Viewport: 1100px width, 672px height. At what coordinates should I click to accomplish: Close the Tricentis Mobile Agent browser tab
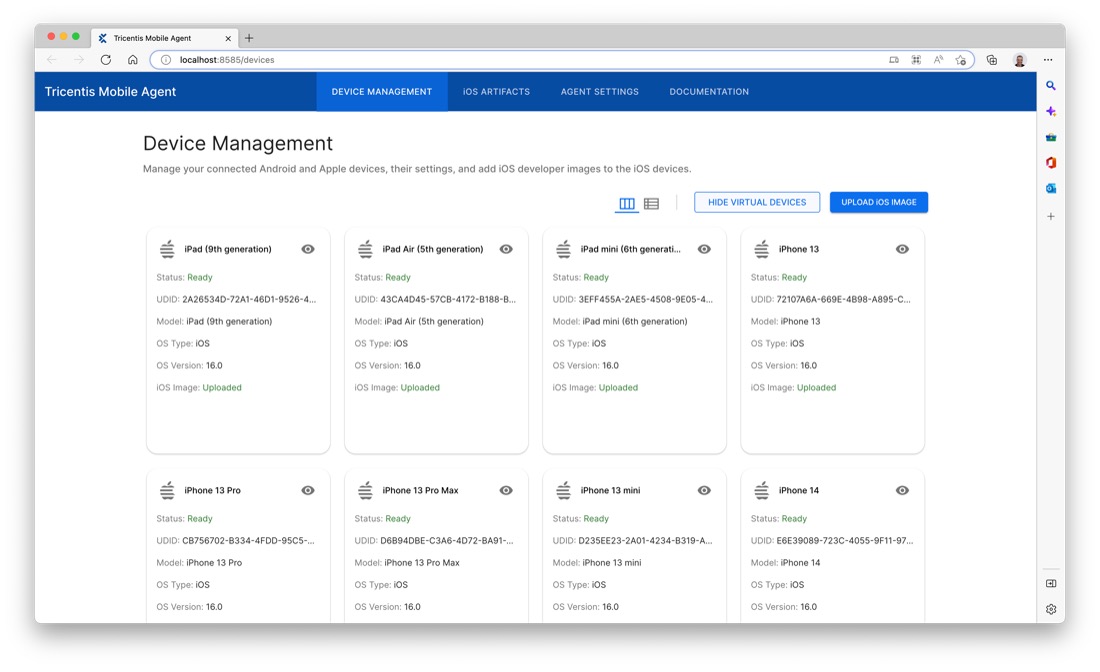point(228,39)
